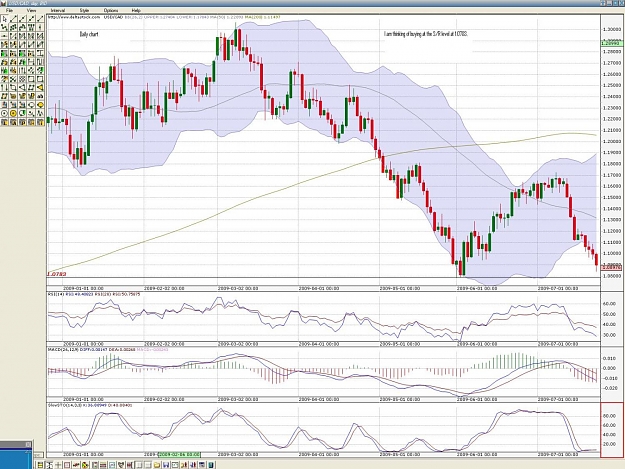Select the yellow filled triangle drawing tool
This screenshot has width=625, height=469.
tap(40, 87)
